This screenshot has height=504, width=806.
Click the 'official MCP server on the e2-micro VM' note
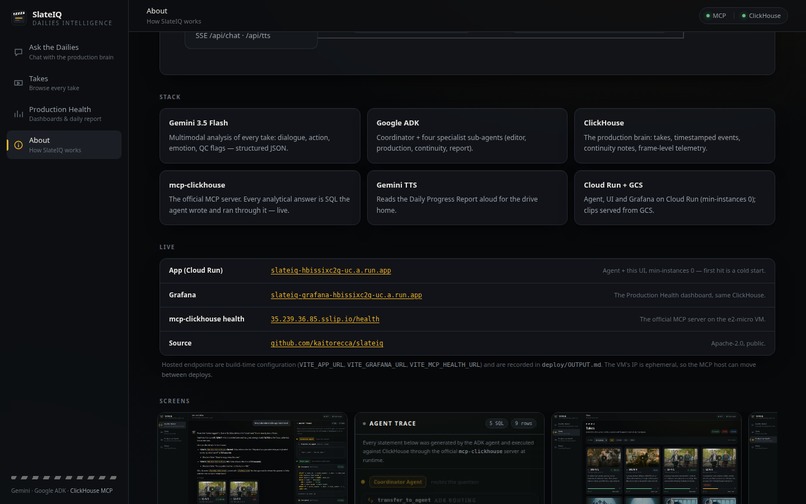702,319
